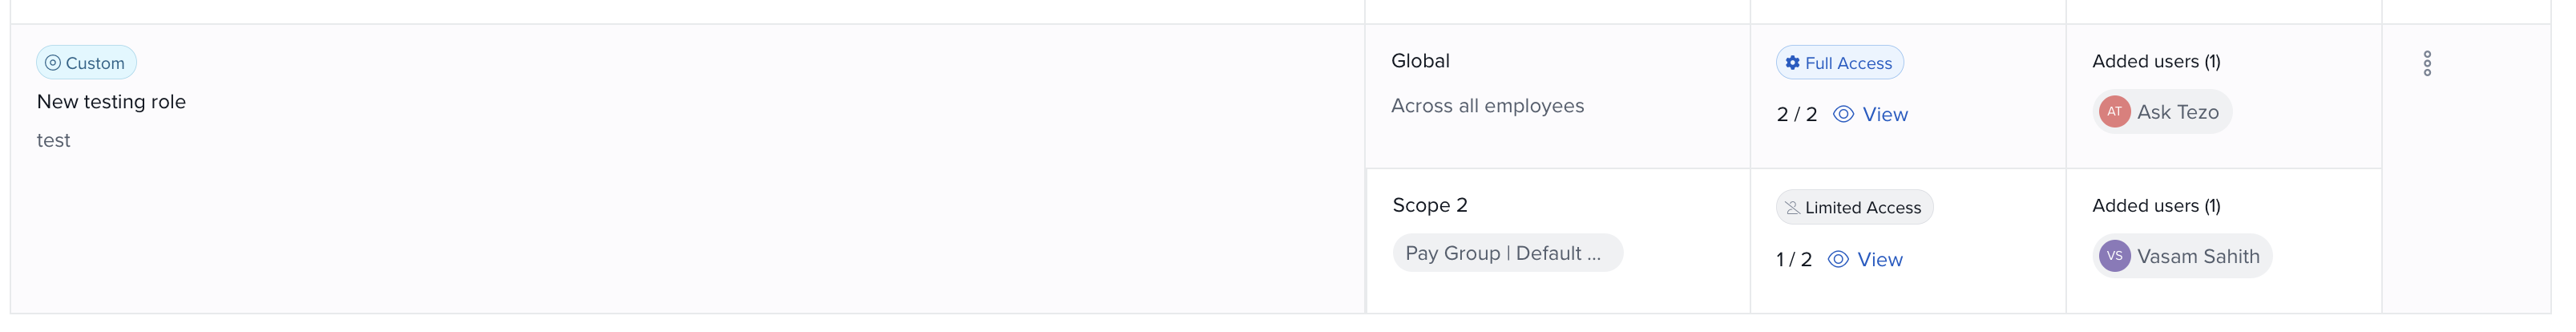Click the Global scope heading
The image size is (2576, 332).
click(x=1420, y=61)
